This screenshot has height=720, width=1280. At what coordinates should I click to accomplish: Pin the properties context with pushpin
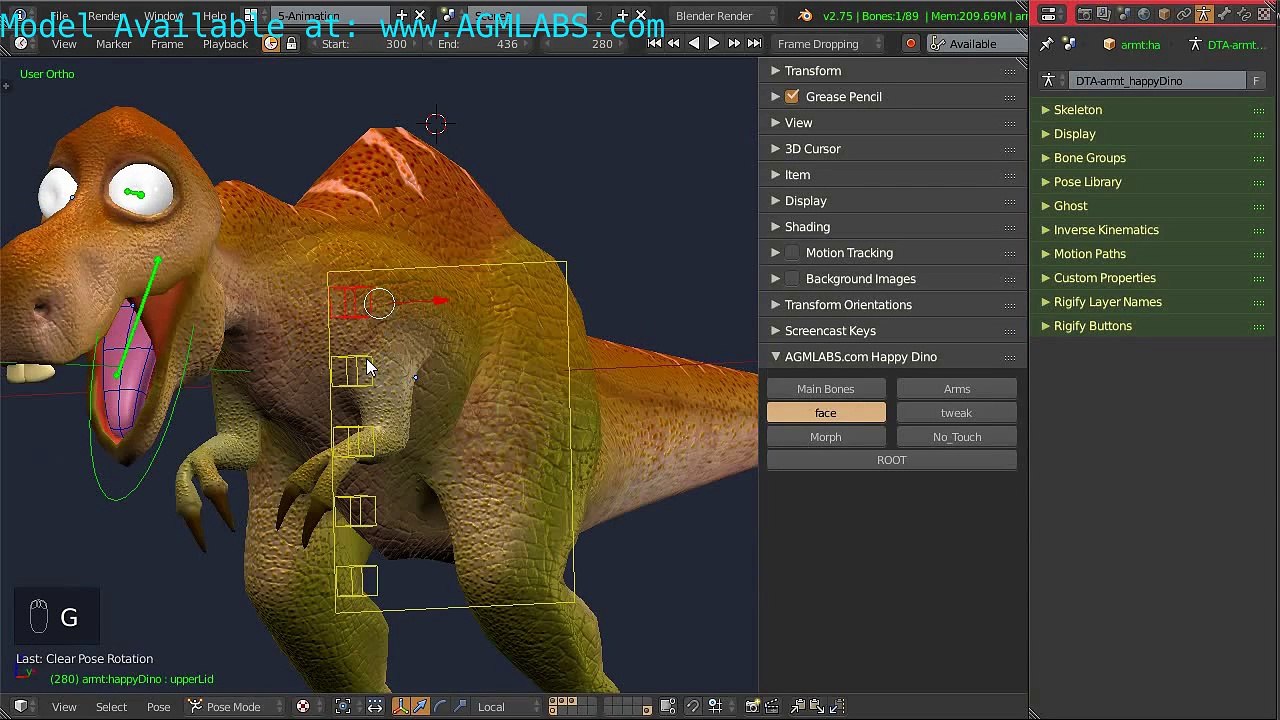pos(1046,44)
